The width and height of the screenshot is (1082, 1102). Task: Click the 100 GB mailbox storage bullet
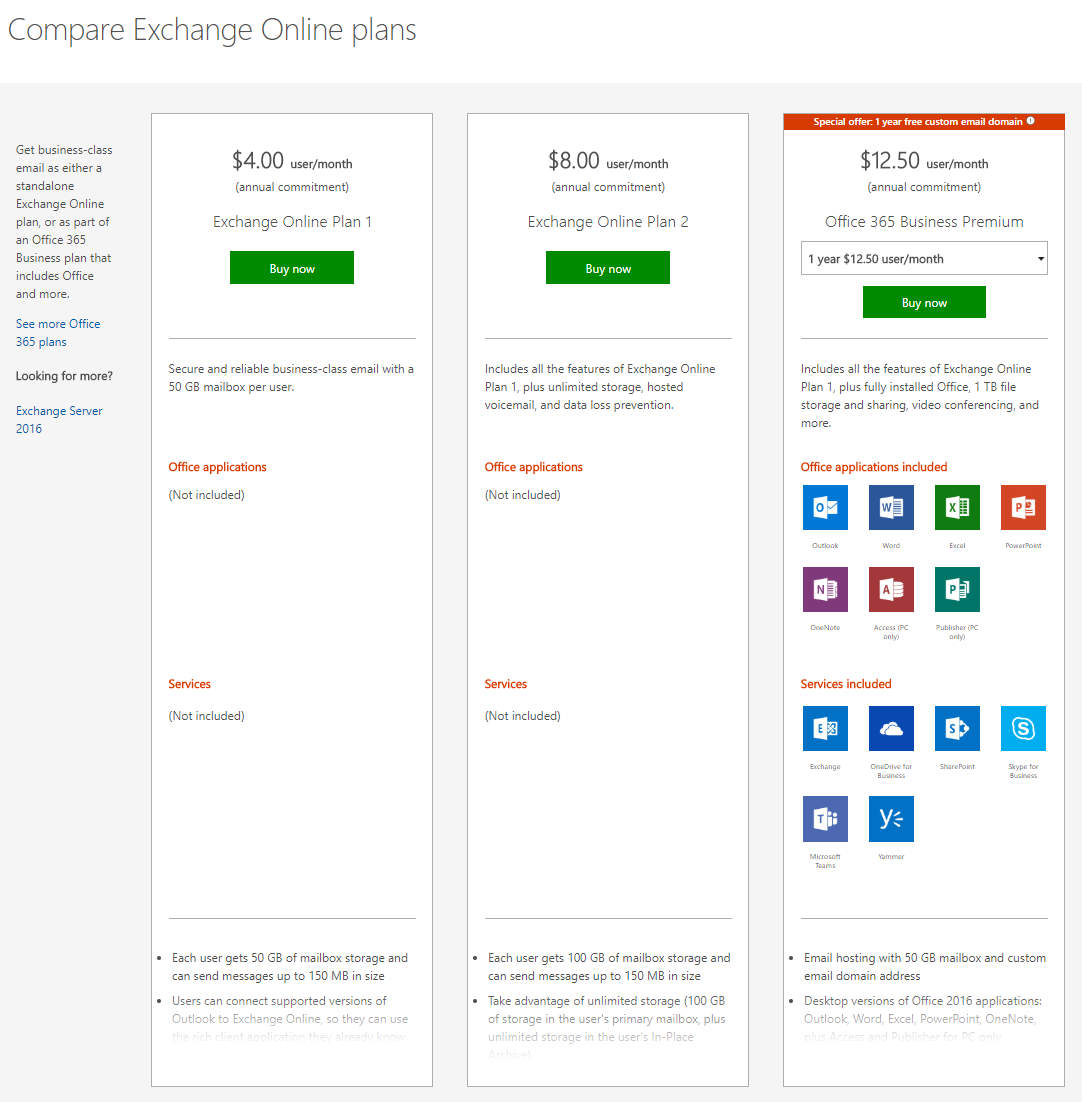click(x=608, y=967)
